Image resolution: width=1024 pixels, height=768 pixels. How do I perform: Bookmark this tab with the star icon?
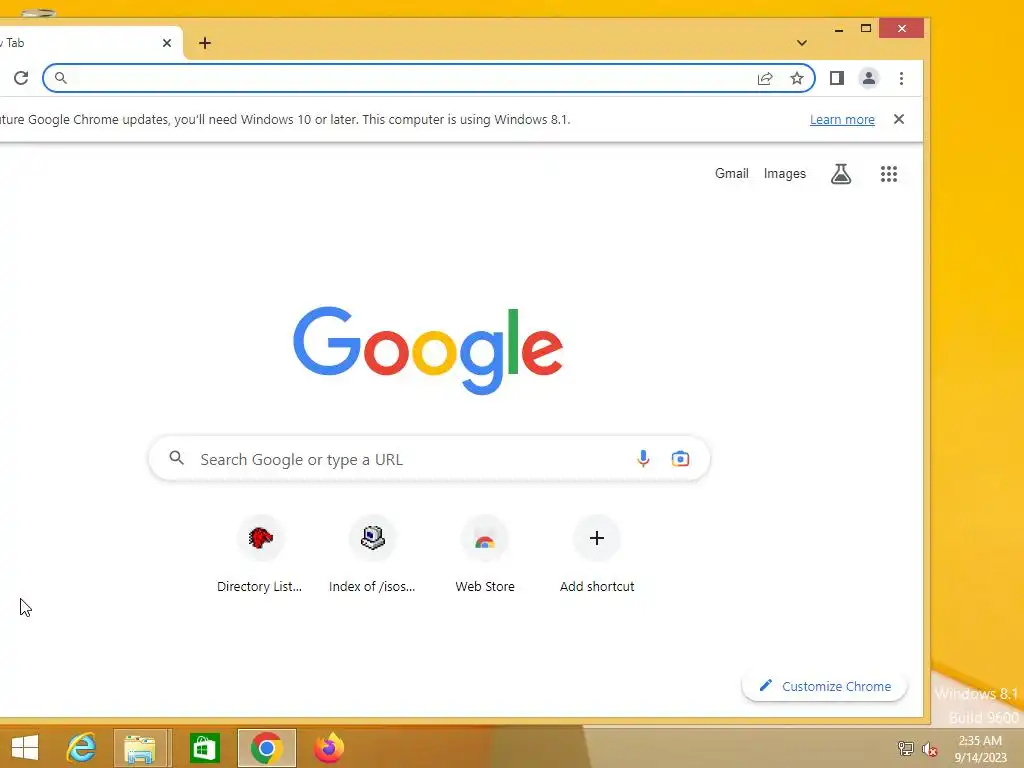click(797, 78)
